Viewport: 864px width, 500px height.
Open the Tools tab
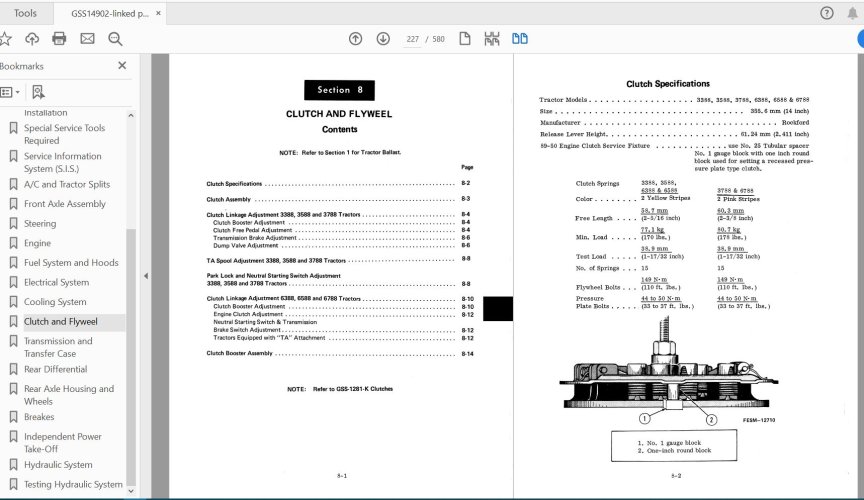click(x=26, y=13)
